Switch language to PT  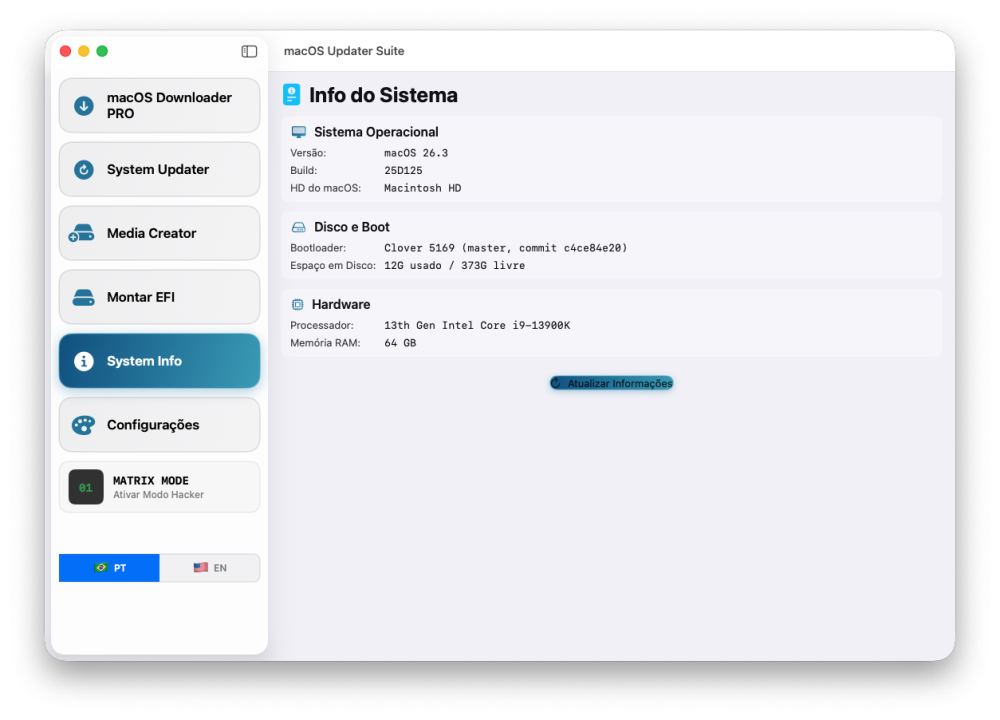pyautogui.click(x=109, y=568)
